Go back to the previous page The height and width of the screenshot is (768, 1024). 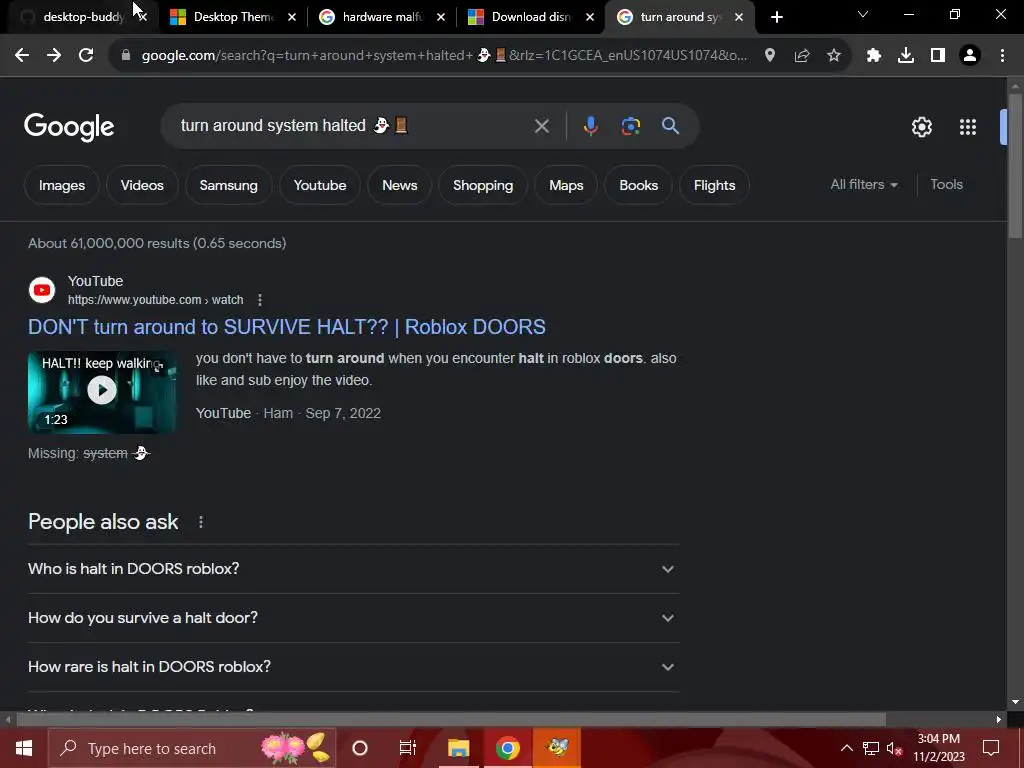22,56
